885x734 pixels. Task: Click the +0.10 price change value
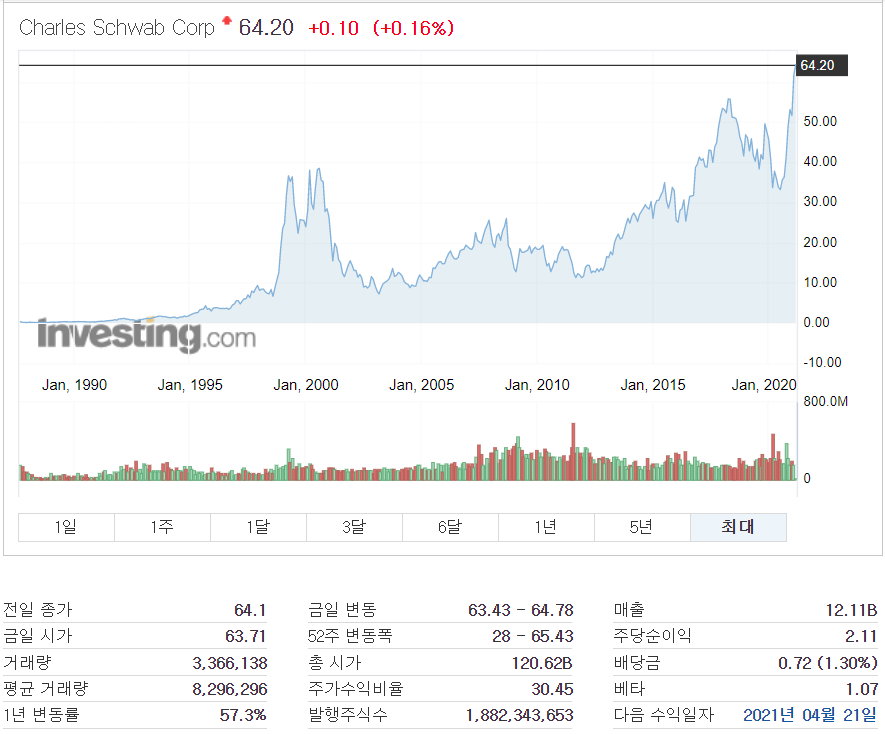[333, 28]
